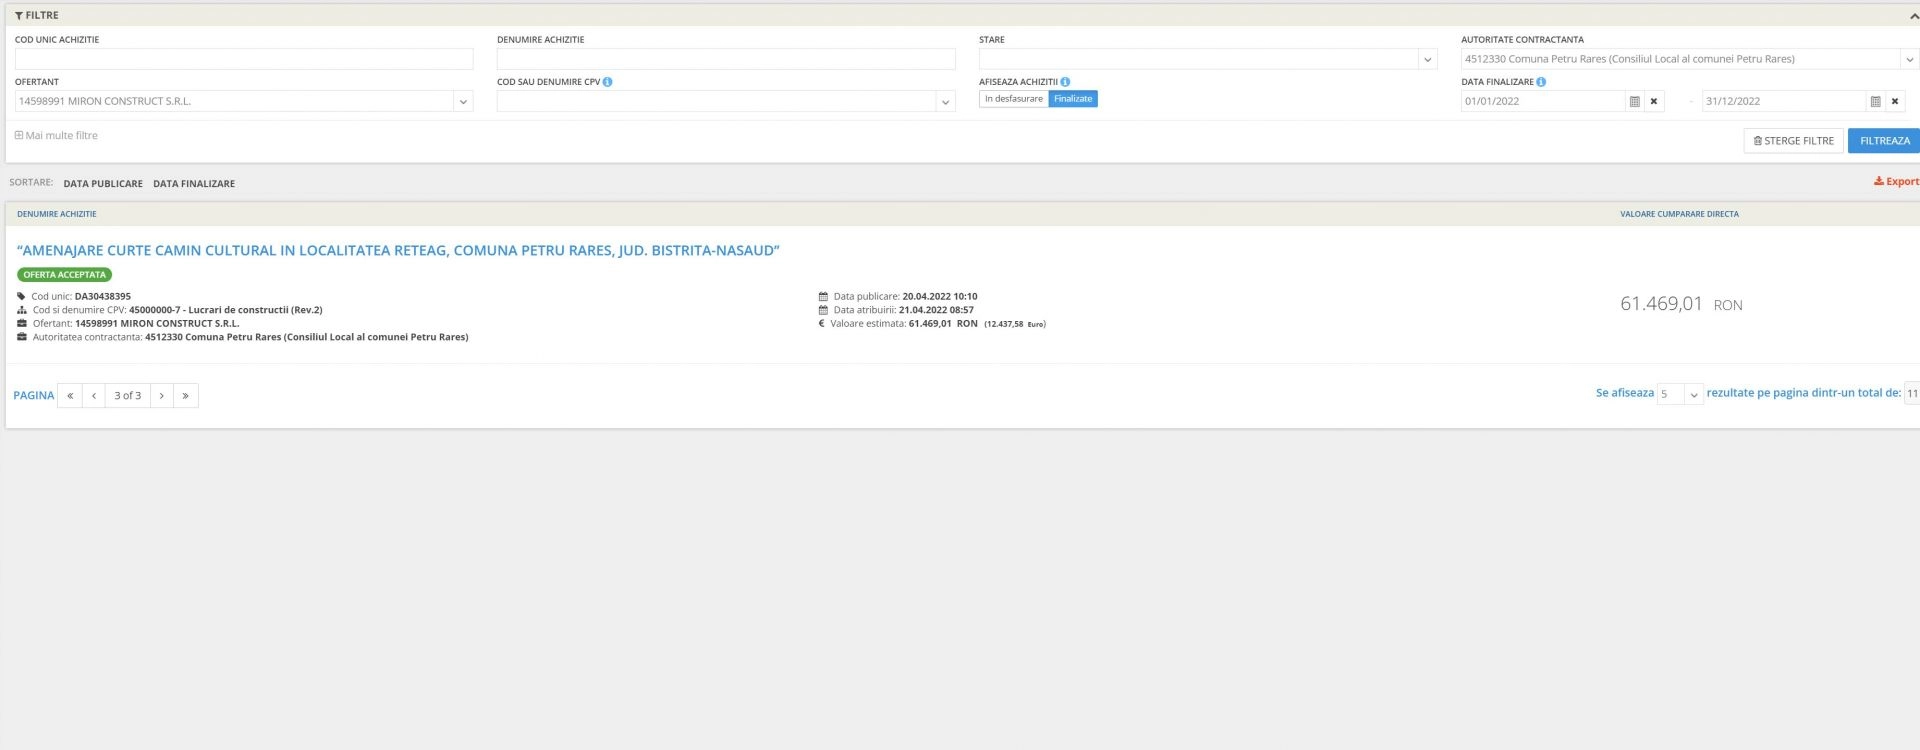The width and height of the screenshot is (1920, 750).
Task: Jump to the last results page
Action: point(185,396)
